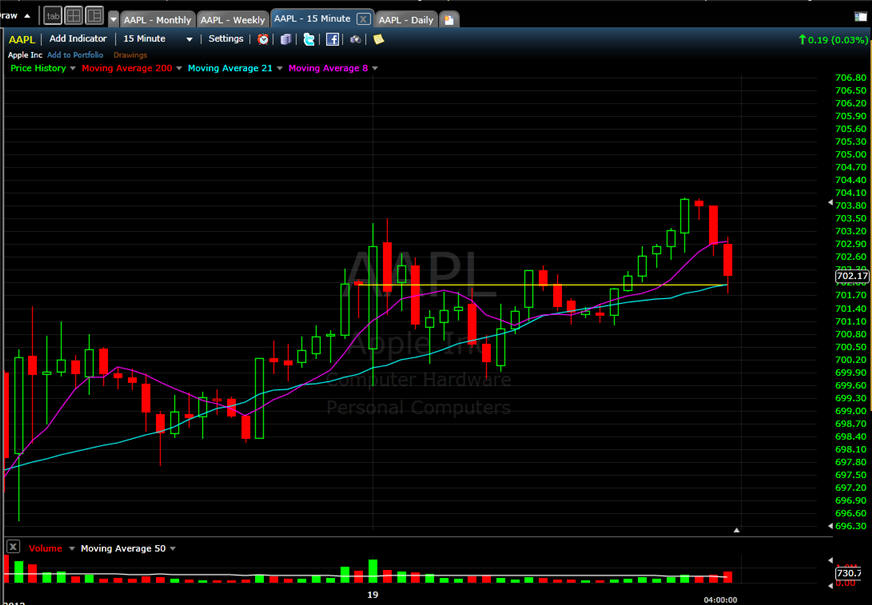Image resolution: width=872 pixels, height=605 pixels.
Task: Select the four-pane grid layout icon
Action: click(73, 15)
